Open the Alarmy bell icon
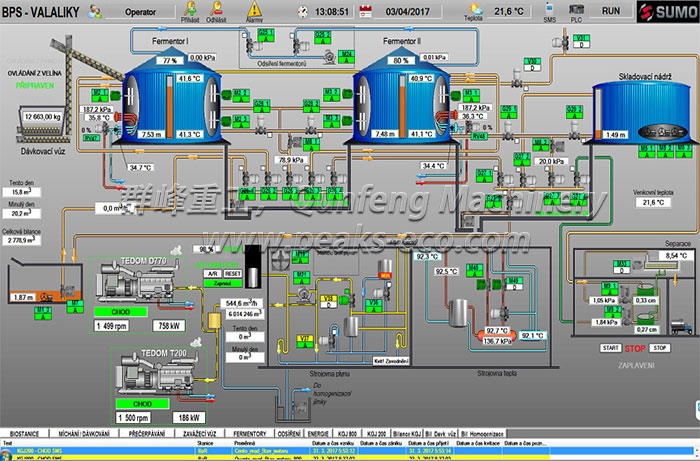Viewport: 700px width, 461px height. (255, 10)
